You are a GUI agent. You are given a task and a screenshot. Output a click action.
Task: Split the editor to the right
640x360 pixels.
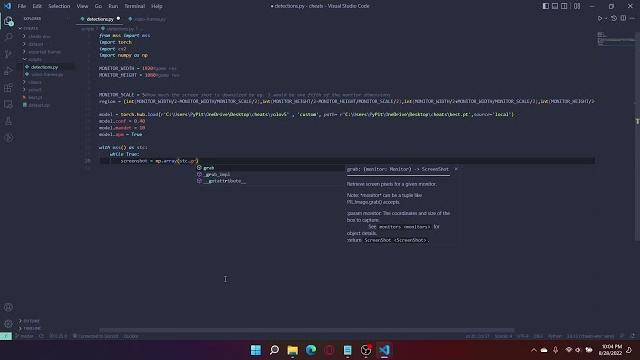(x=623, y=18)
